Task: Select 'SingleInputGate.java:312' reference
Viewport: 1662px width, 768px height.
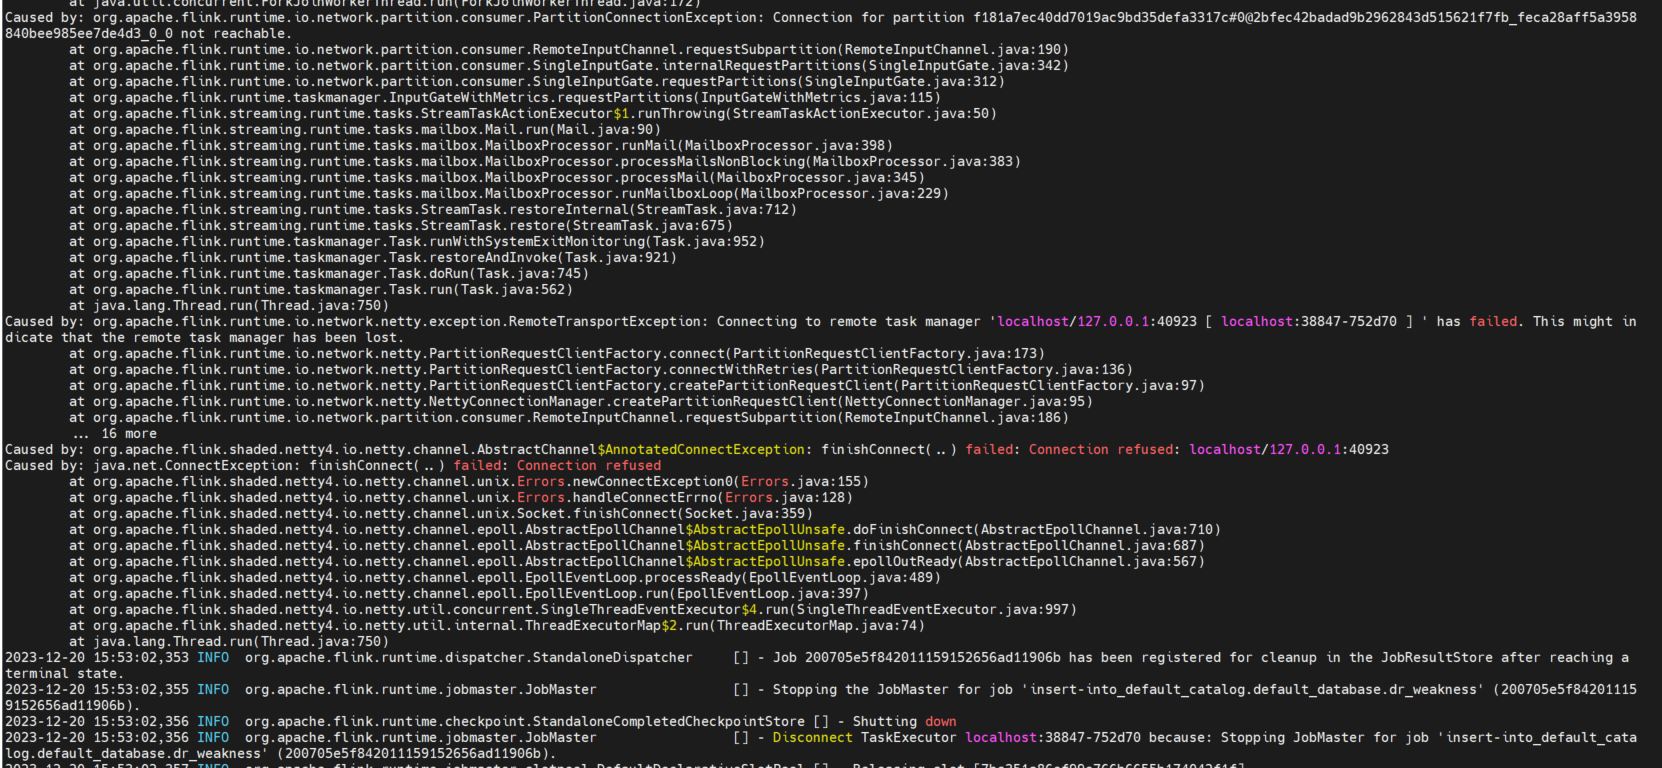Action: tap(901, 81)
